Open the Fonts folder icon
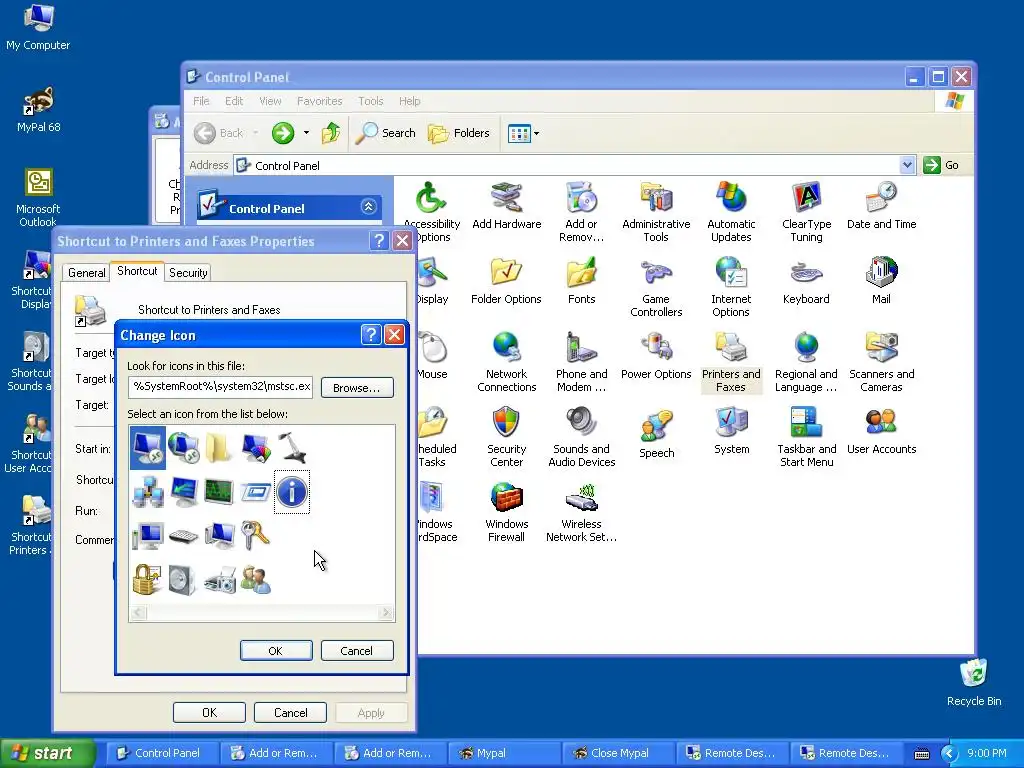 point(581,281)
